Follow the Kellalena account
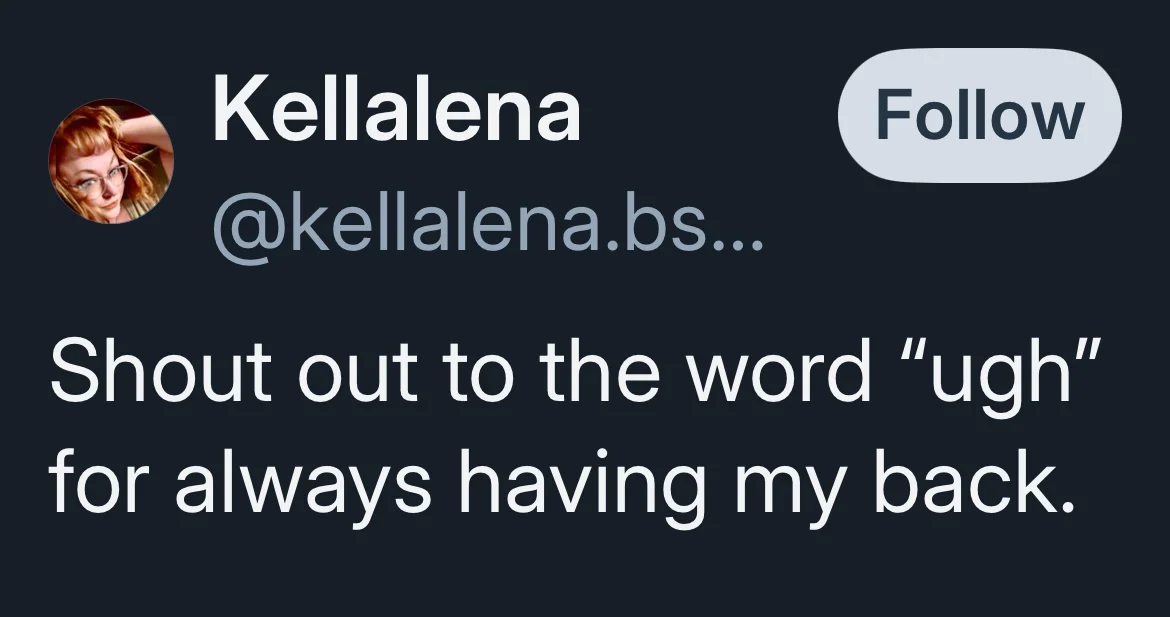 pyautogui.click(x=980, y=116)
